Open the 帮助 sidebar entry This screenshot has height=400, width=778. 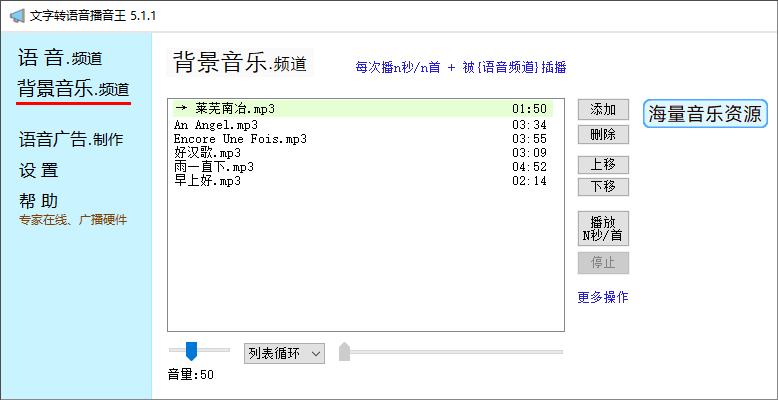[x=39, y=201]
